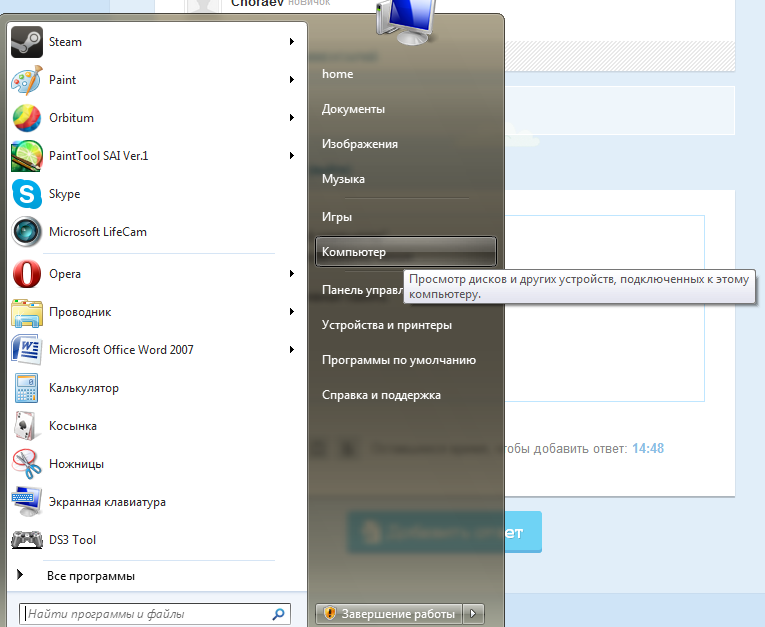Launch Opera from its red icon

pos(27,274)
